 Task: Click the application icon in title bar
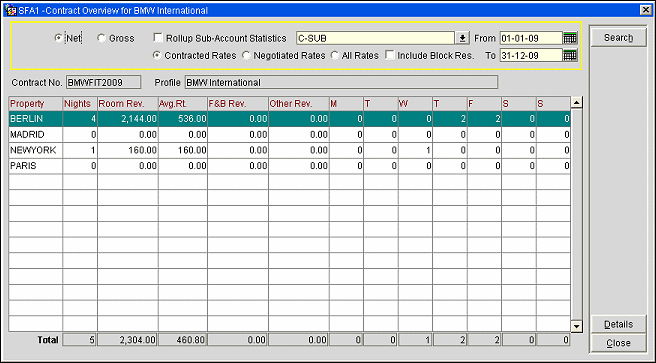tap(10, 10)
